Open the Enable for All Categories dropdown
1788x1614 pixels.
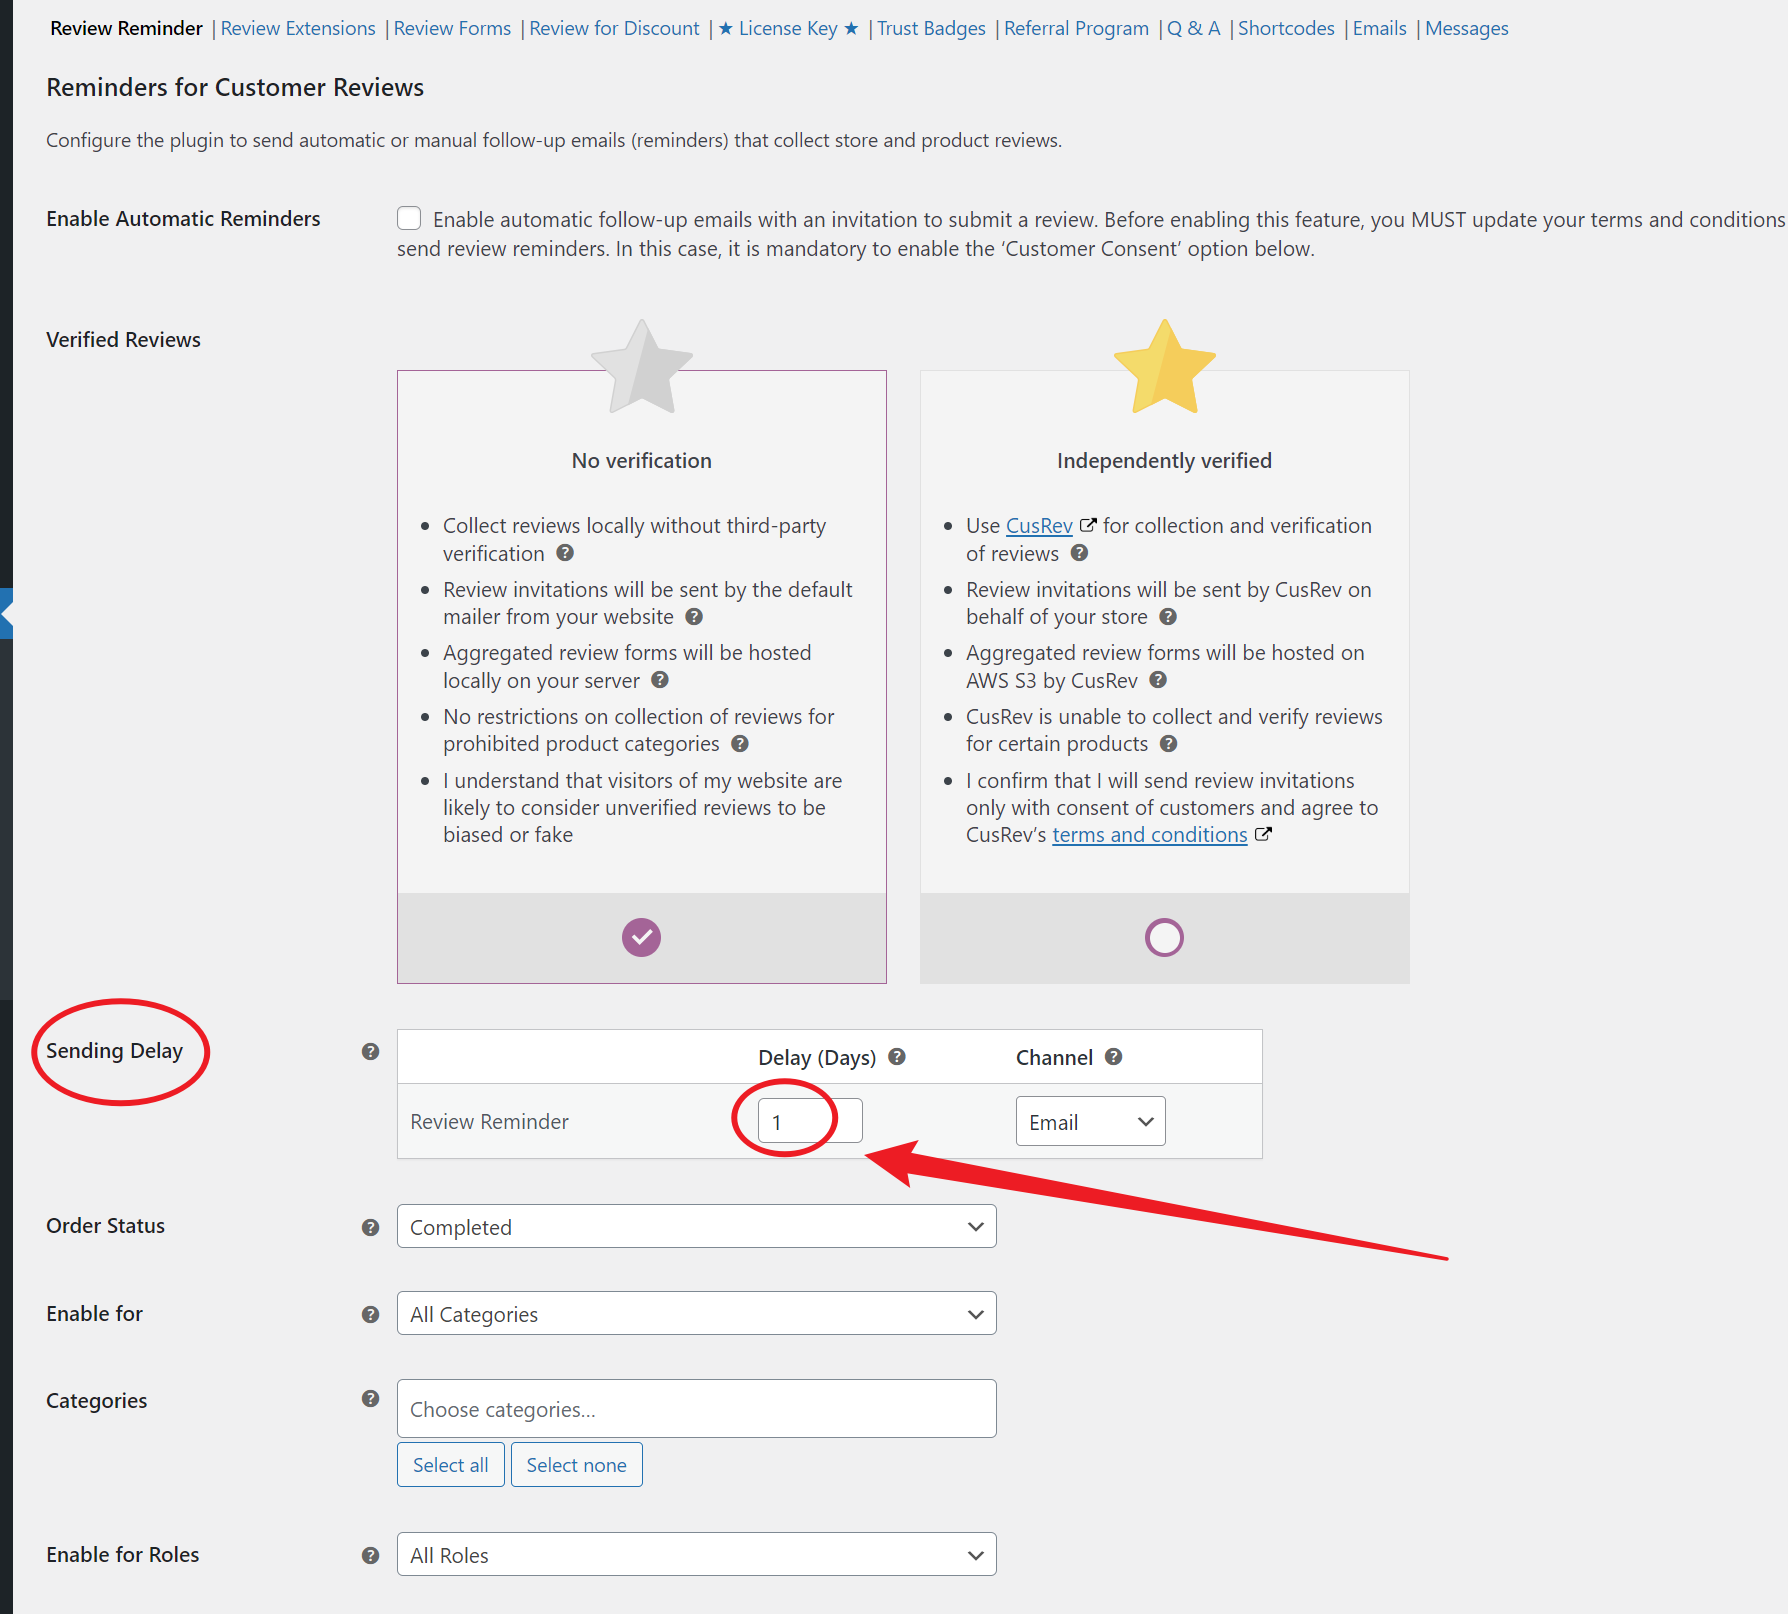coord(696,1313)
